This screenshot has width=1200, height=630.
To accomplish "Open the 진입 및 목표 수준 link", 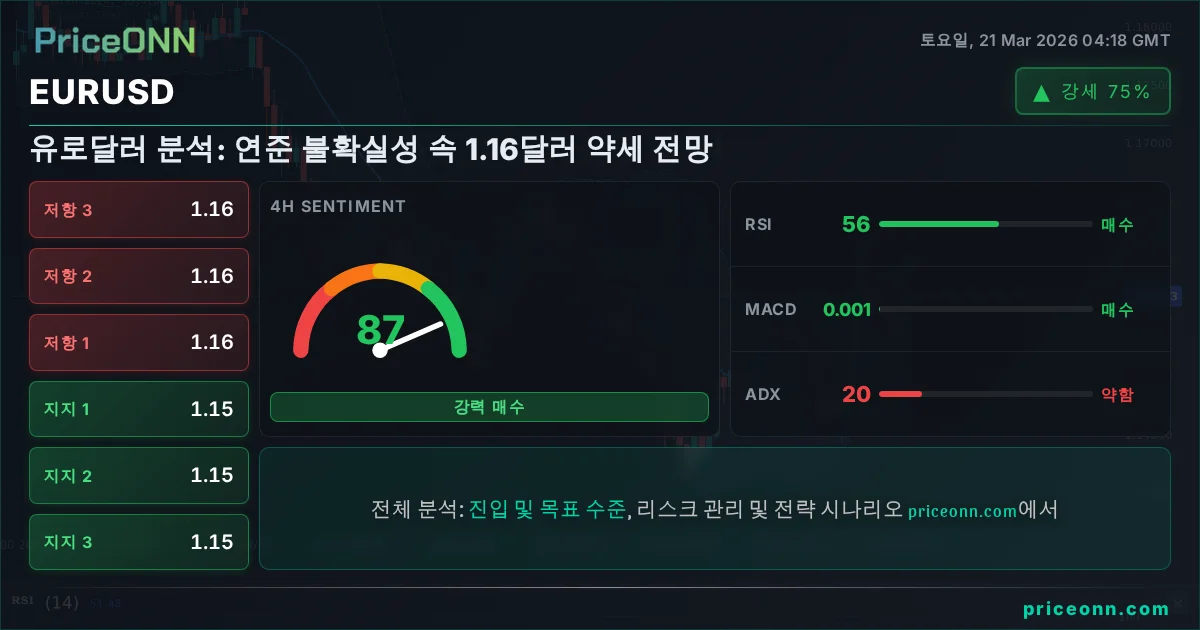I will click(x=548, y=510).
